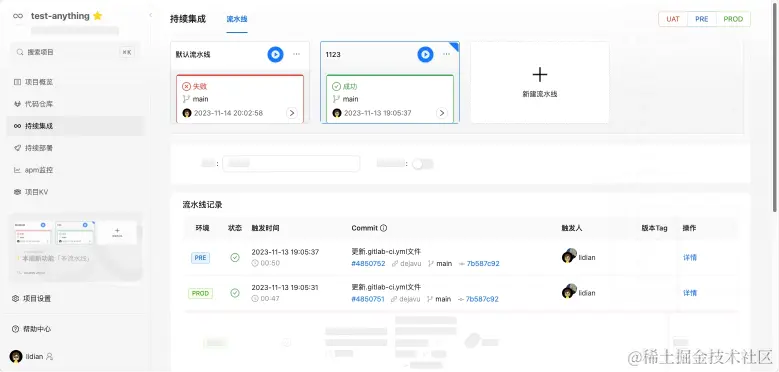This screenshot has height=372, width=779.
Task: Click the ⌘K shortcut badge
Action: click(x=127, y=52)
